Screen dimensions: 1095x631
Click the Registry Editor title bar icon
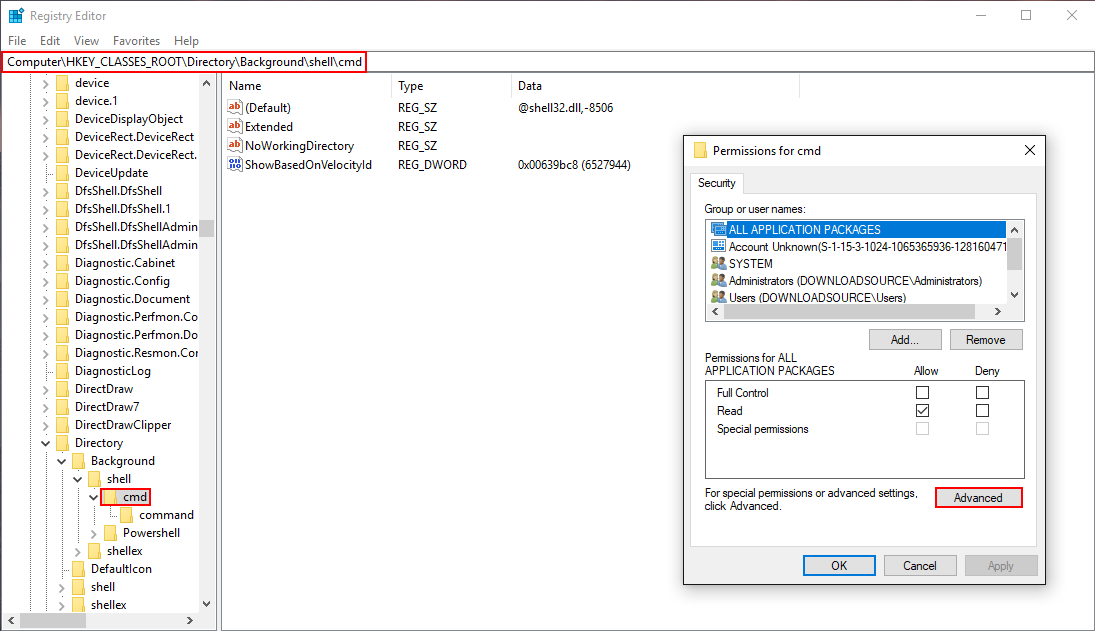(16, 15)
